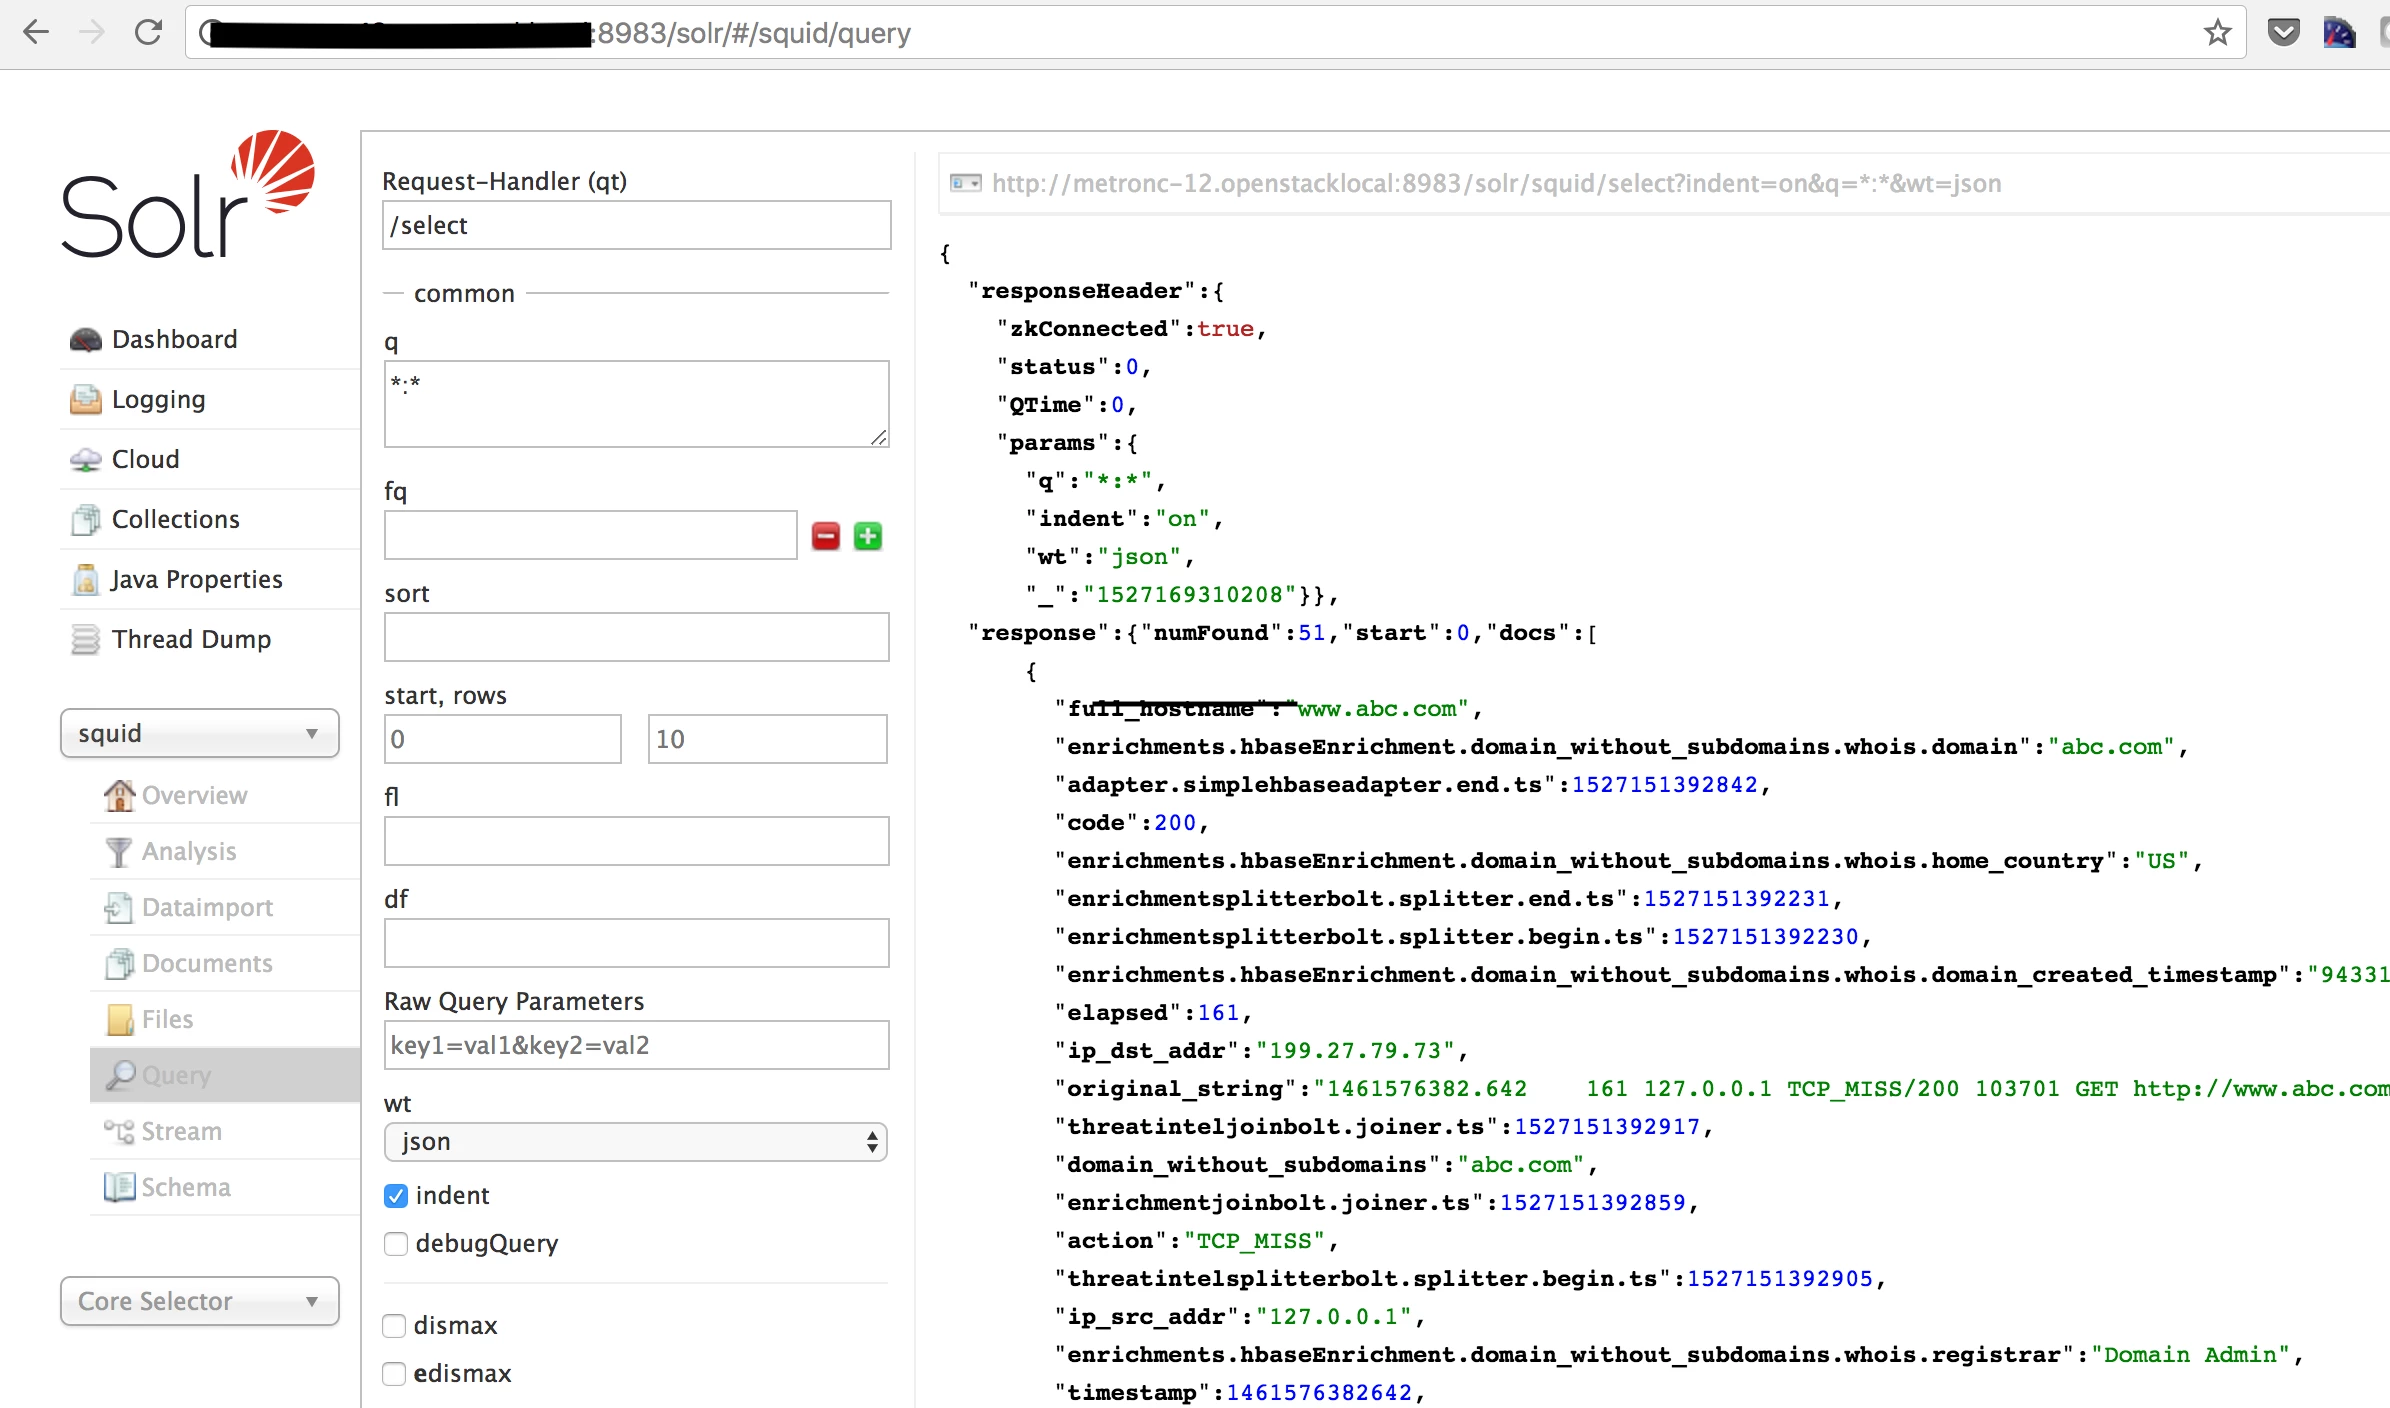Bookmark the page with the star icon
2390x1408 pixels.
click(2217, 33)
